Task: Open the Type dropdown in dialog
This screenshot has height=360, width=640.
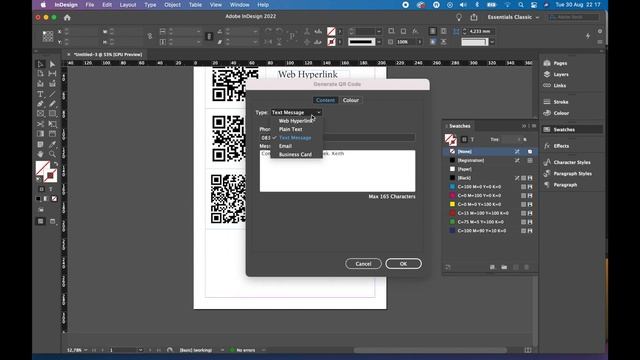Action: point(296,112)
